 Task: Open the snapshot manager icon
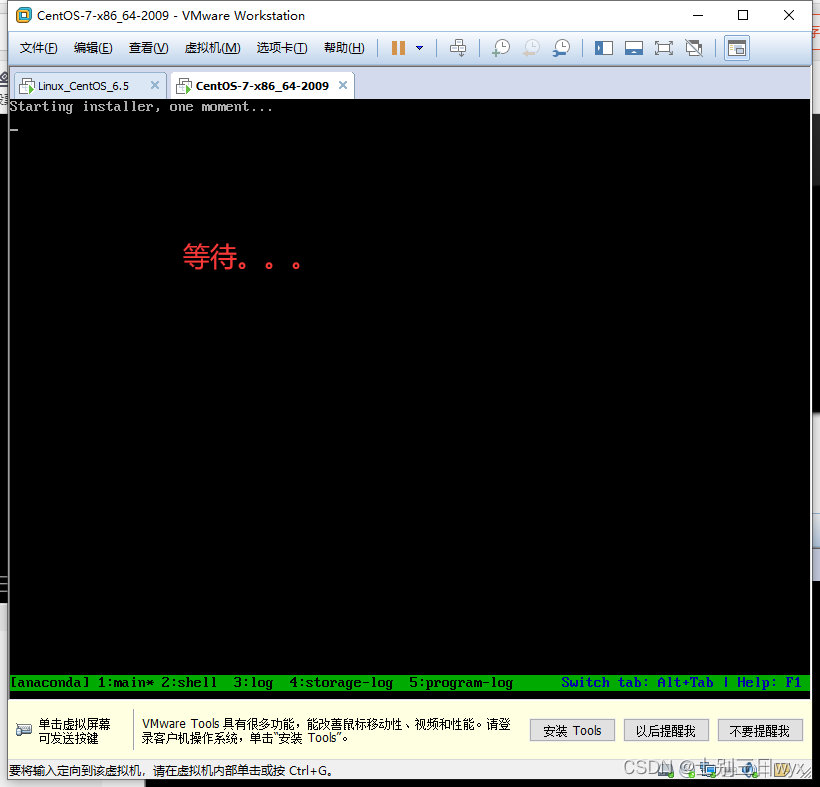[x=561, y=48]
